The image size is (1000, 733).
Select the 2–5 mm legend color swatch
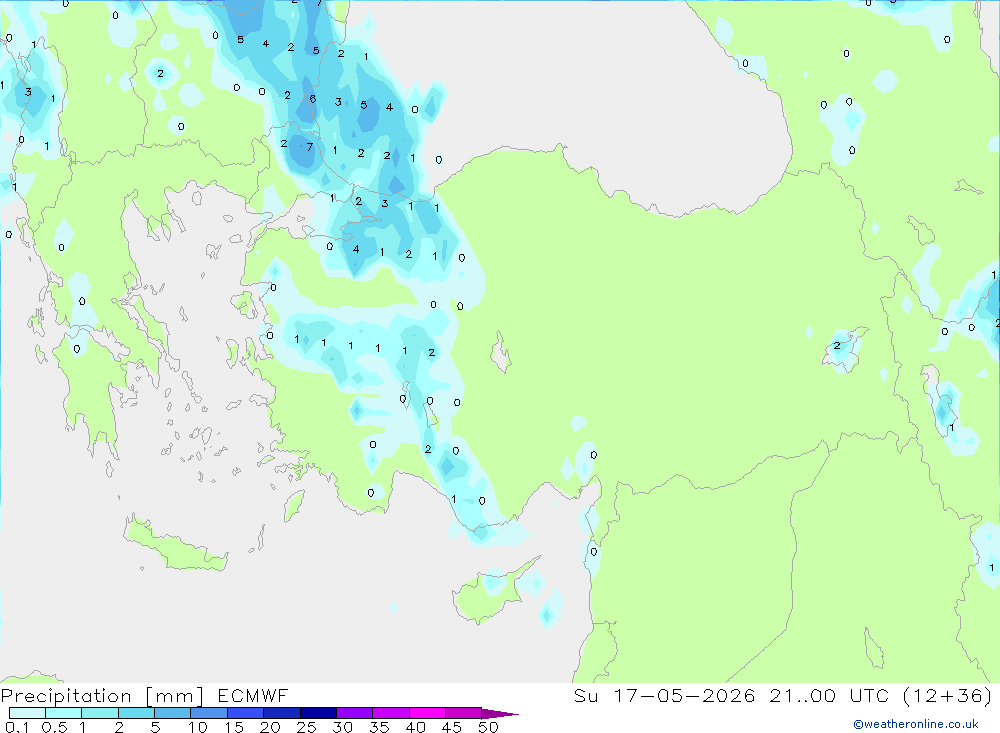pos(136,713)
